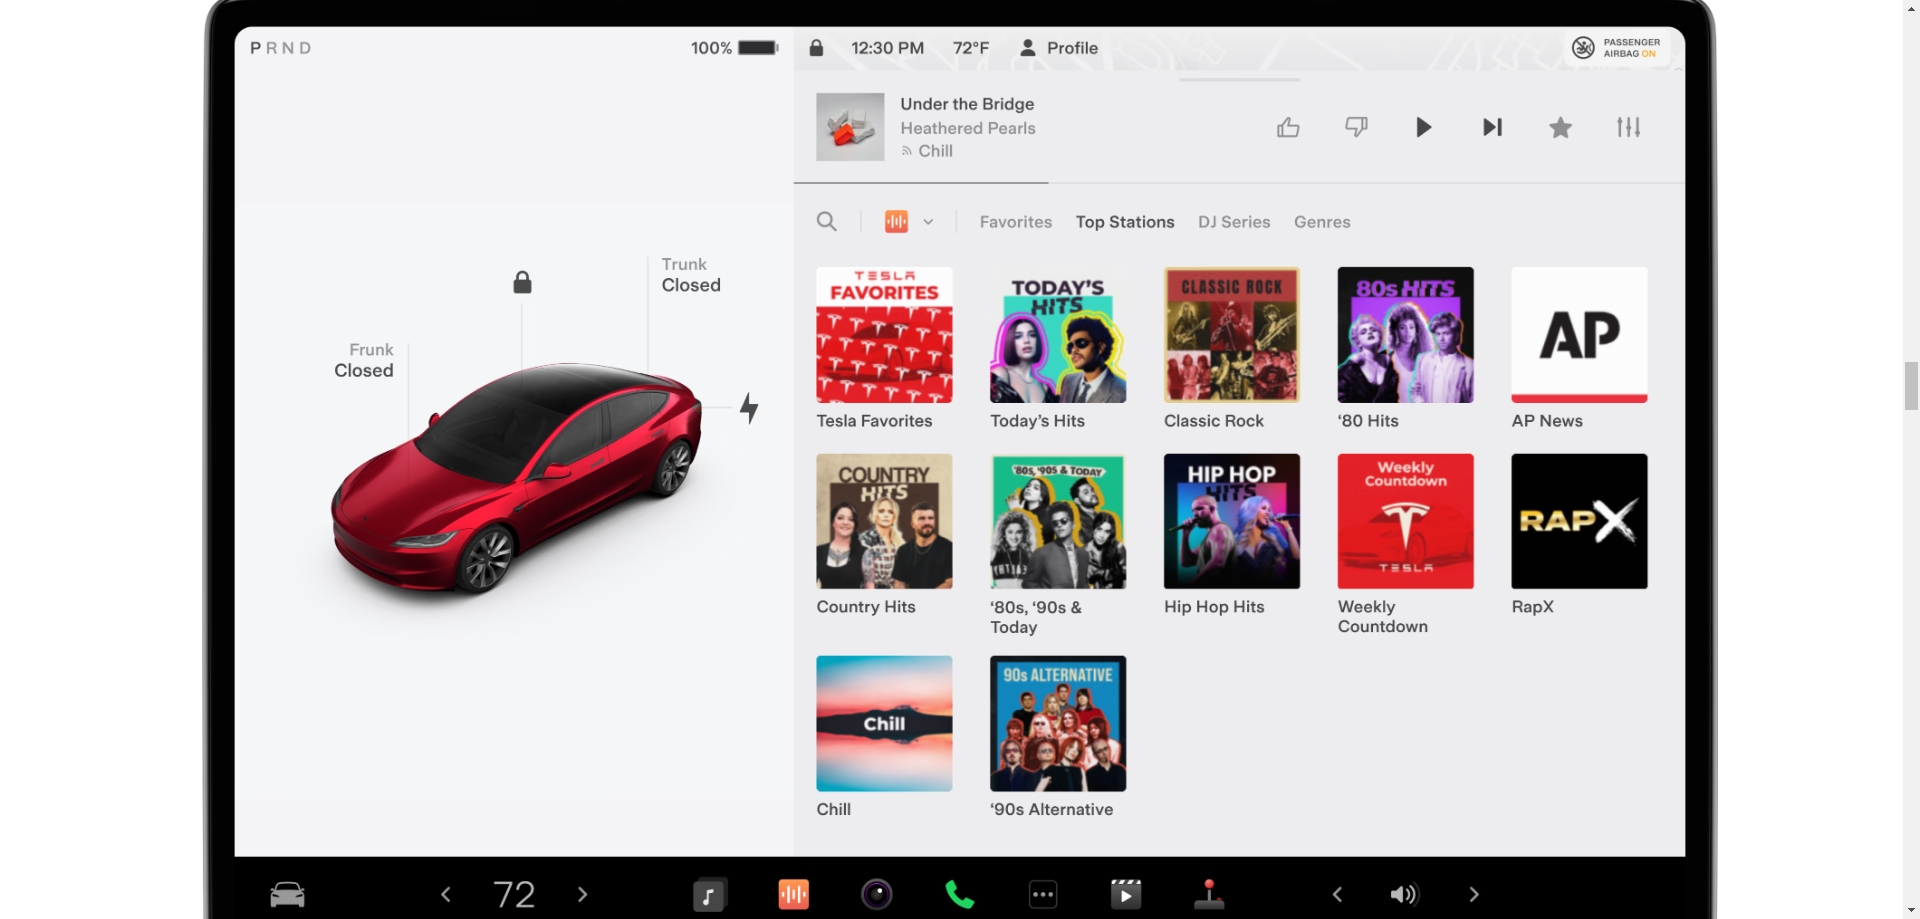Expand the media source dropdown chevron
The image size is (1920, 919).
pyautogui.click(x=928, y=222)
